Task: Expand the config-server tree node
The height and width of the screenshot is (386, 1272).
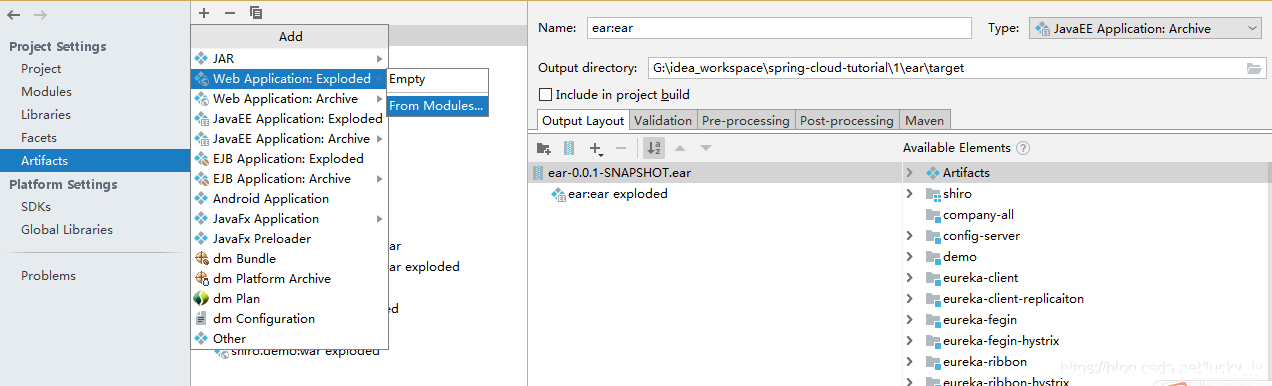Action: (909, 236)
